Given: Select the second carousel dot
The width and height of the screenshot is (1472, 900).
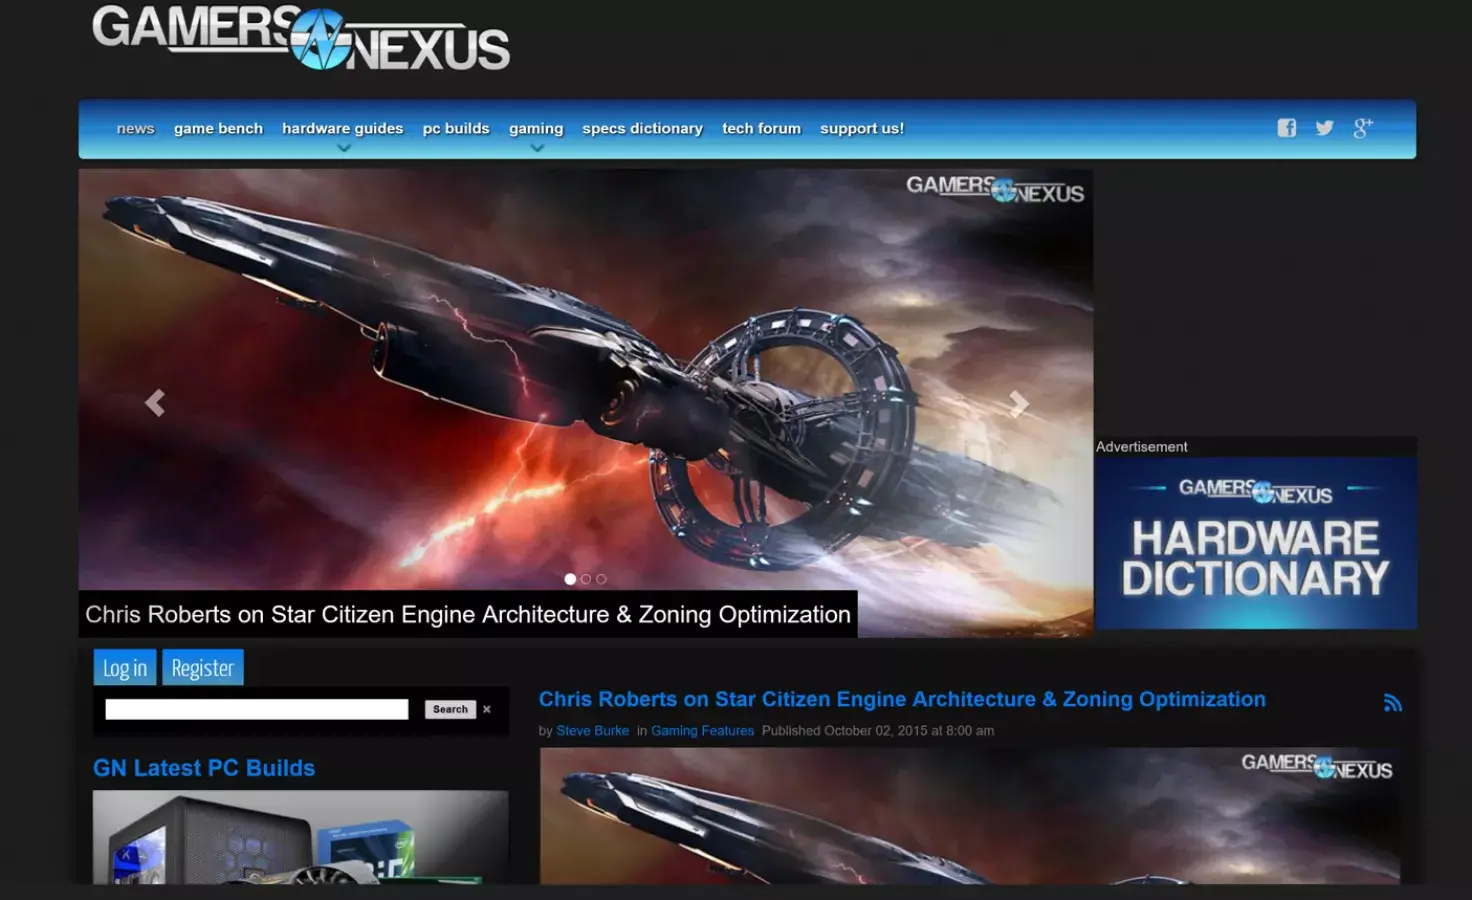Looking at the screenshot, I should [586, 579].
